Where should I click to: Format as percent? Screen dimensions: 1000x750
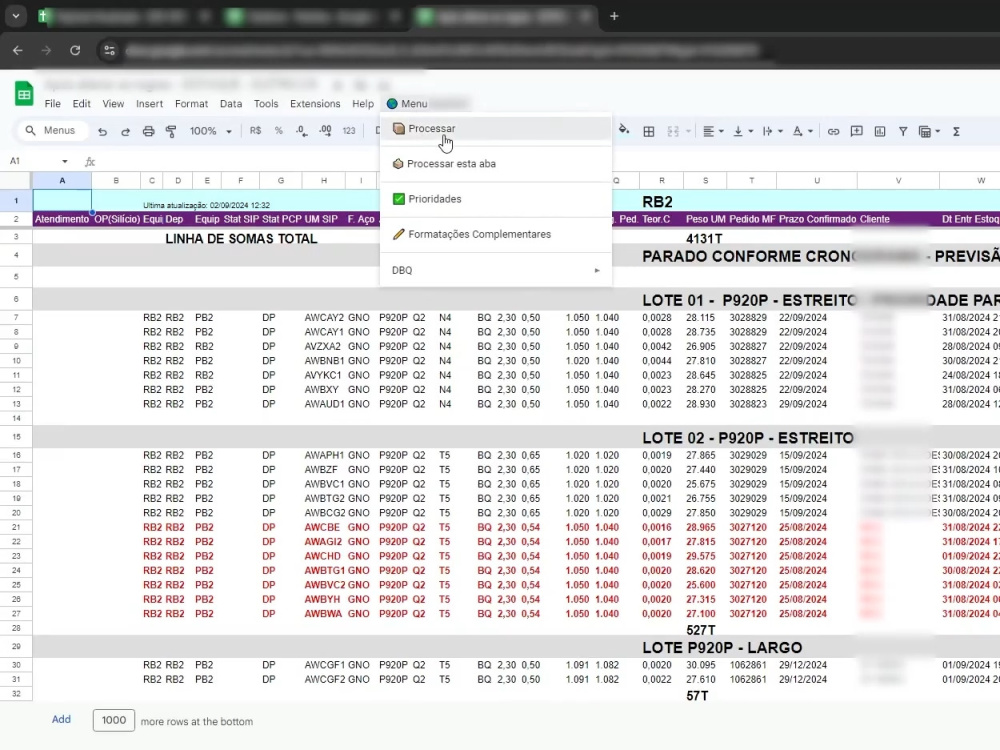click(279, 131)
